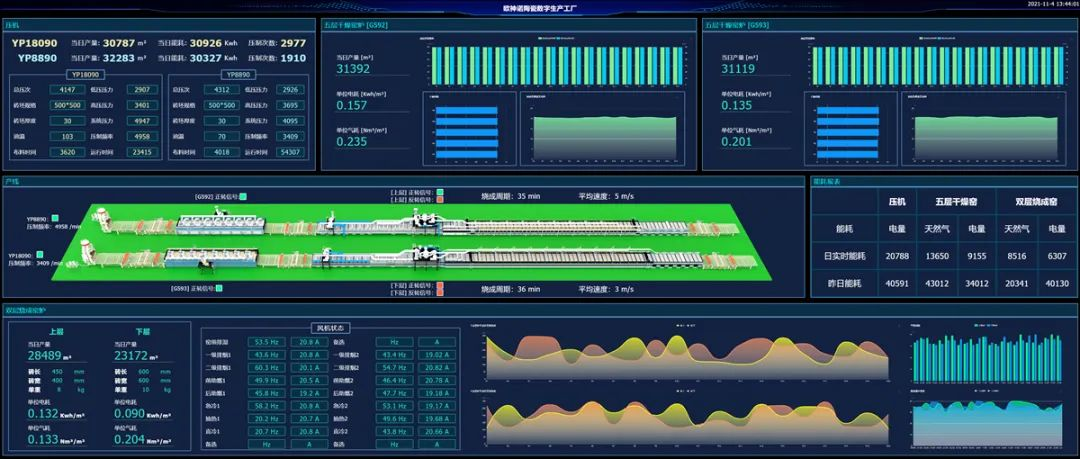
Task: Click the 上层 反转信号 orange indicator
Action: pyautogui.click(x=439, y=200)
